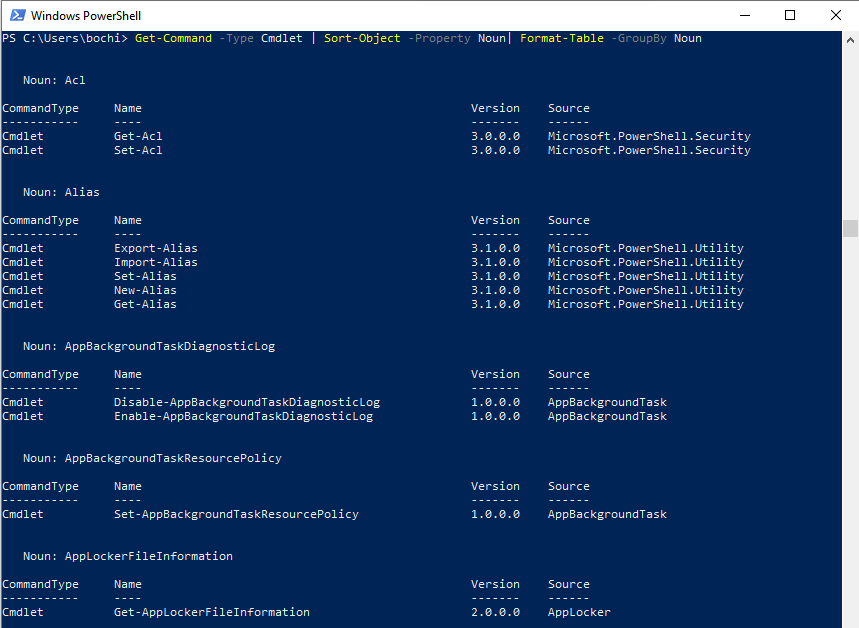Click the Noun: Alias group header

coord(61,192)
